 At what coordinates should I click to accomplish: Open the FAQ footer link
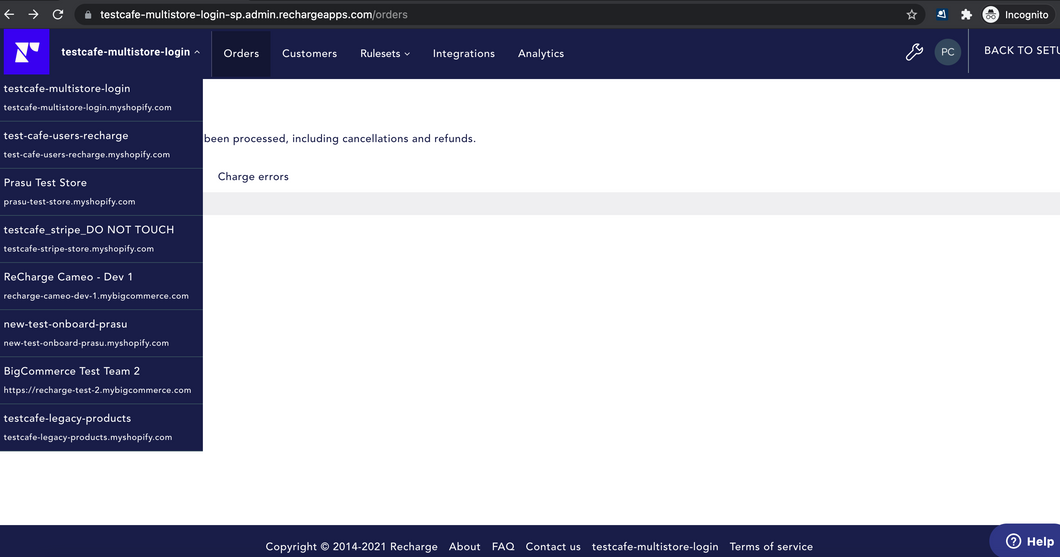503,546
